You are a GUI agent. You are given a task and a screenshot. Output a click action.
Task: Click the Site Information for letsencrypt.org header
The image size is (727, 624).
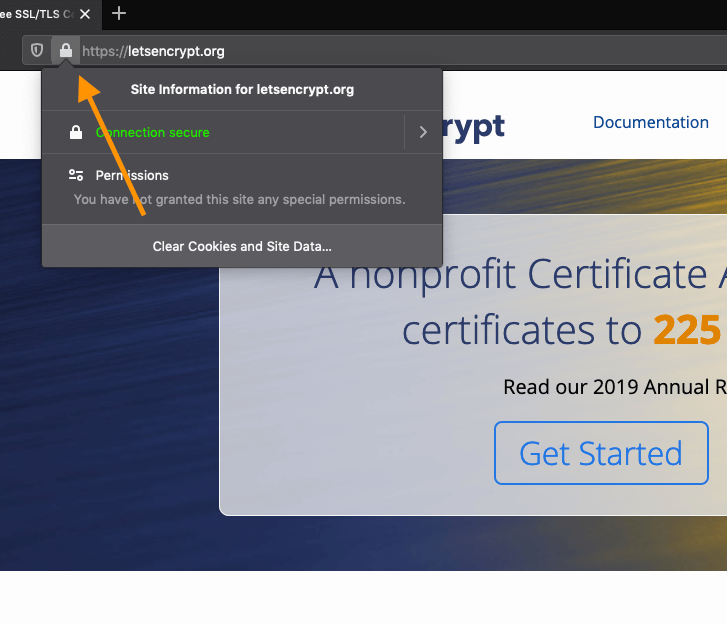point(242,89)
